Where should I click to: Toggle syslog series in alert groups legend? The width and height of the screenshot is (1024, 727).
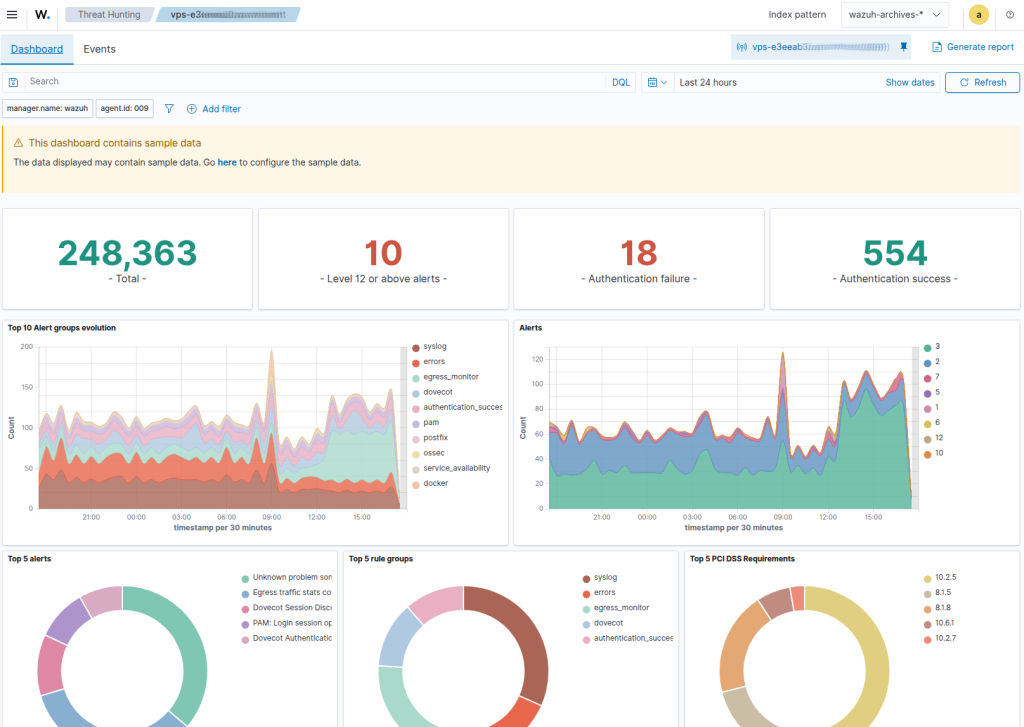(434, 346)
